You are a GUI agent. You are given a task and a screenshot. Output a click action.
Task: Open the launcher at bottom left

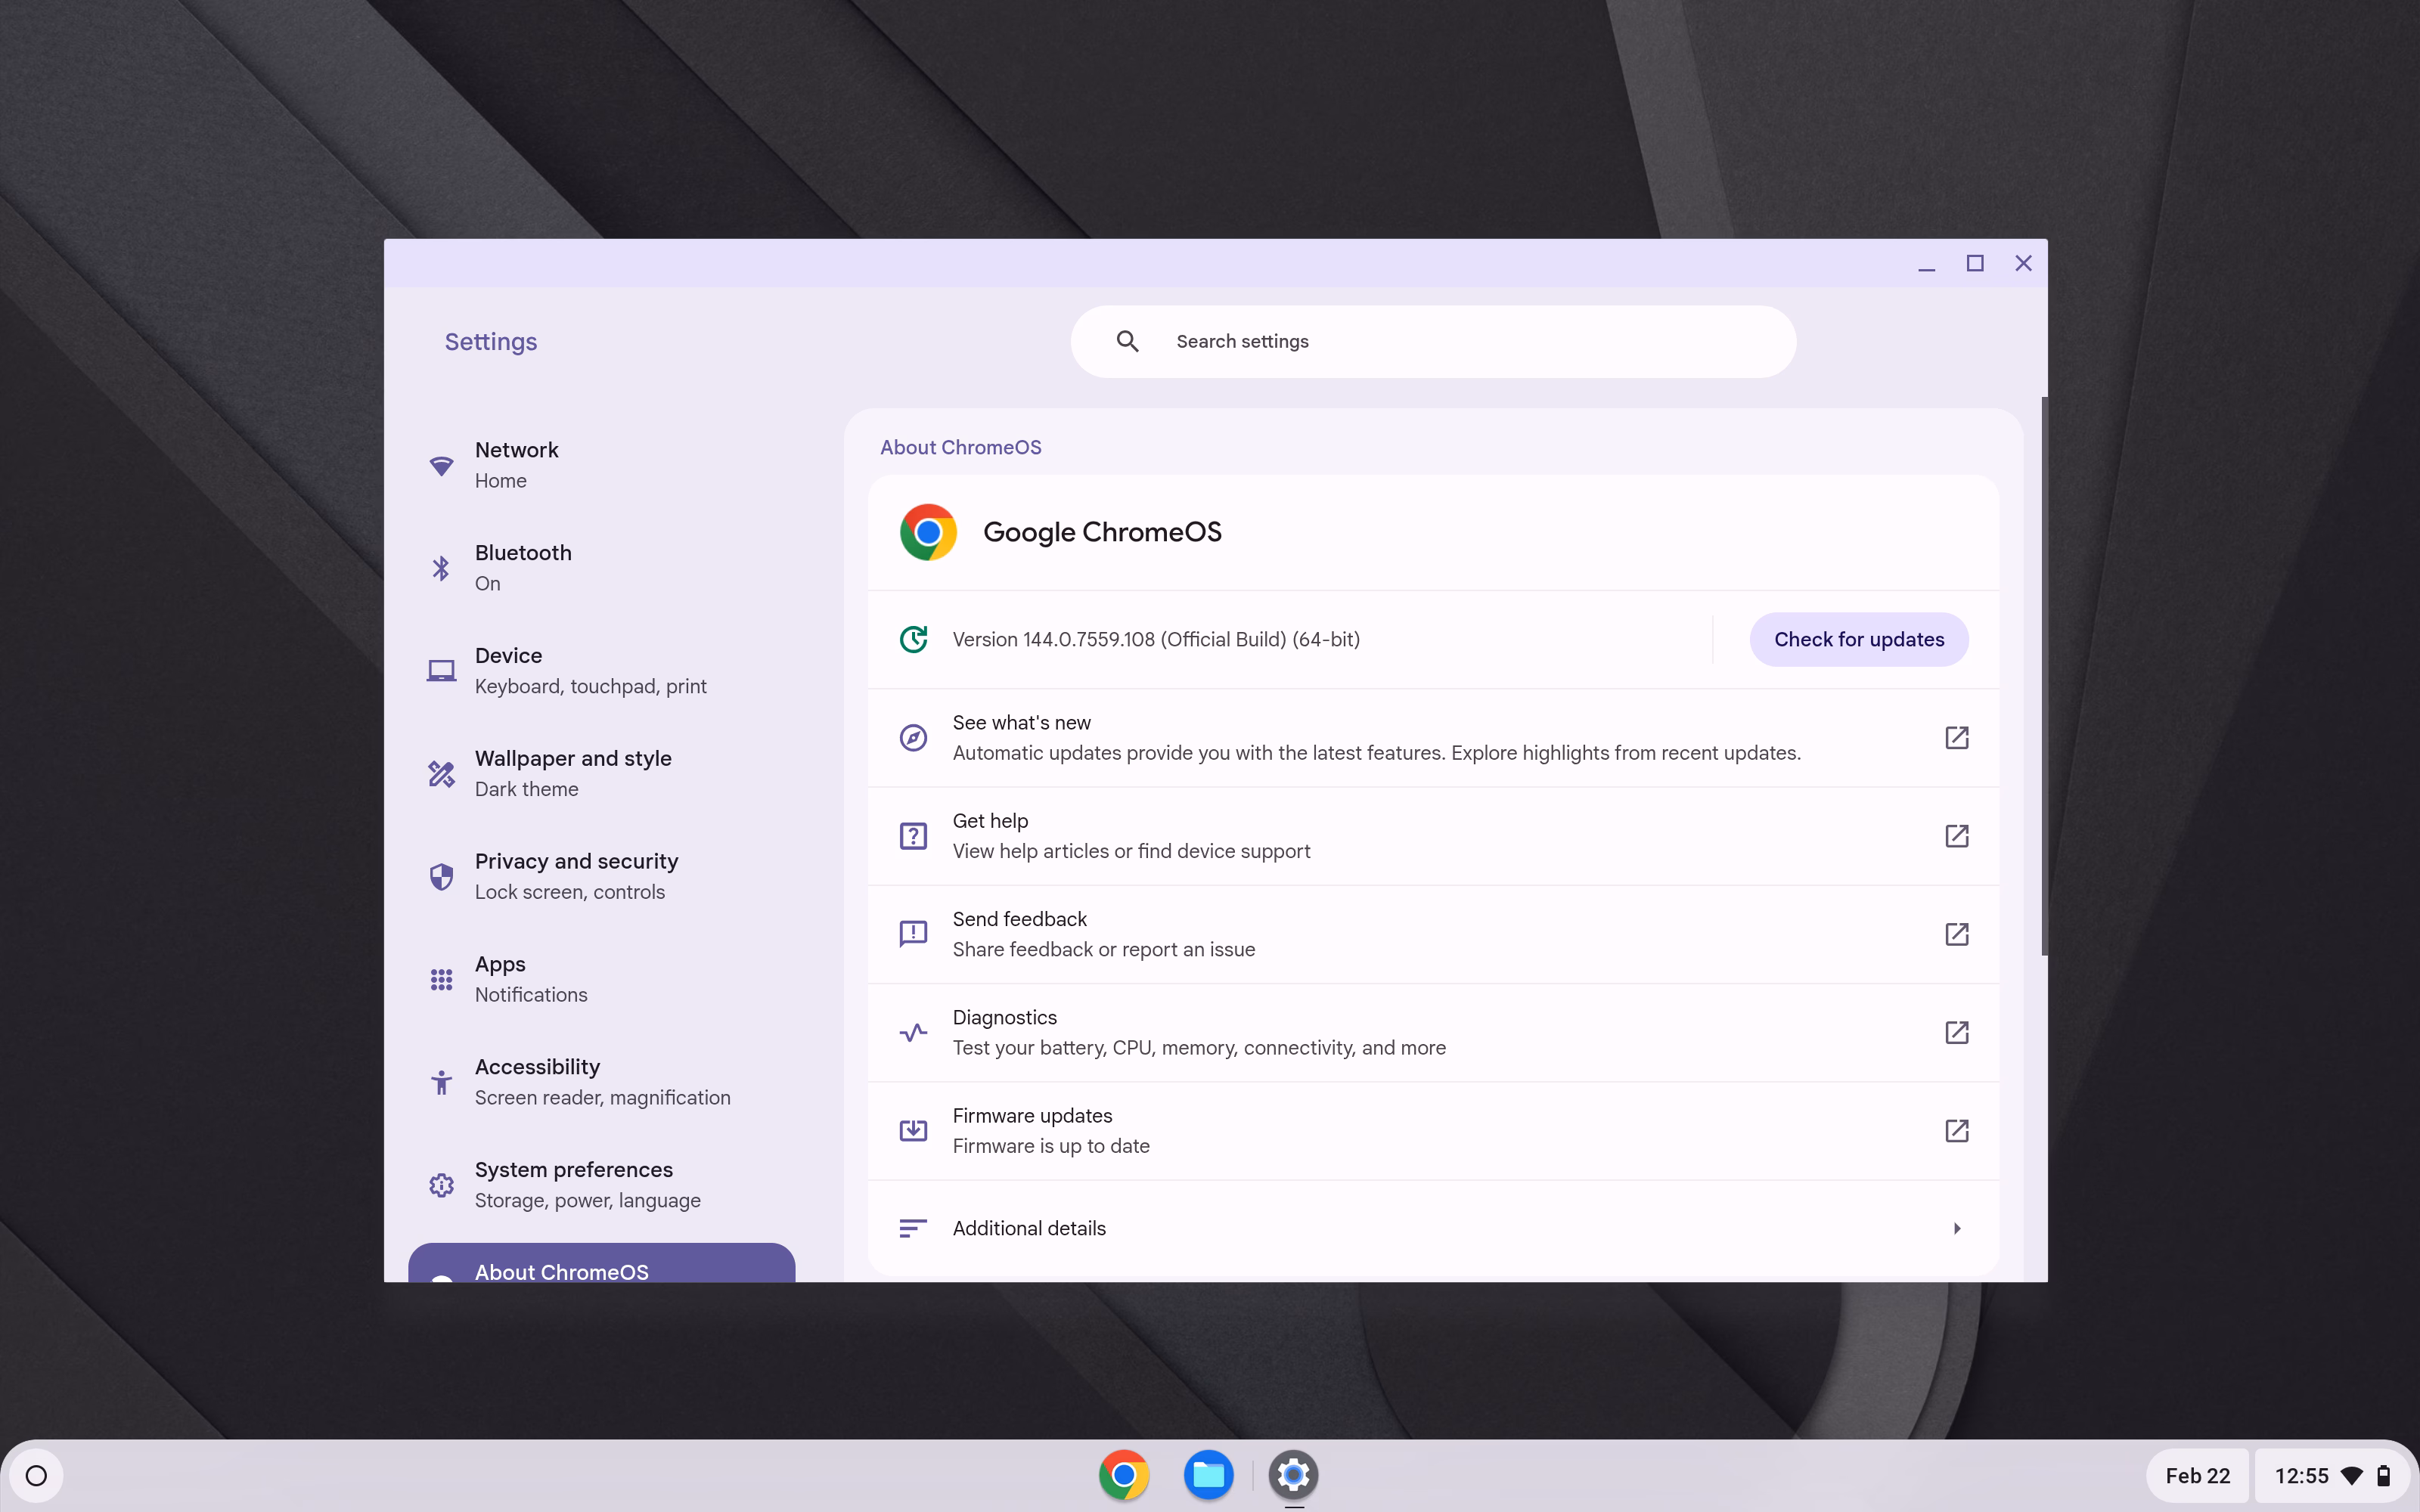coord(37,1474)
